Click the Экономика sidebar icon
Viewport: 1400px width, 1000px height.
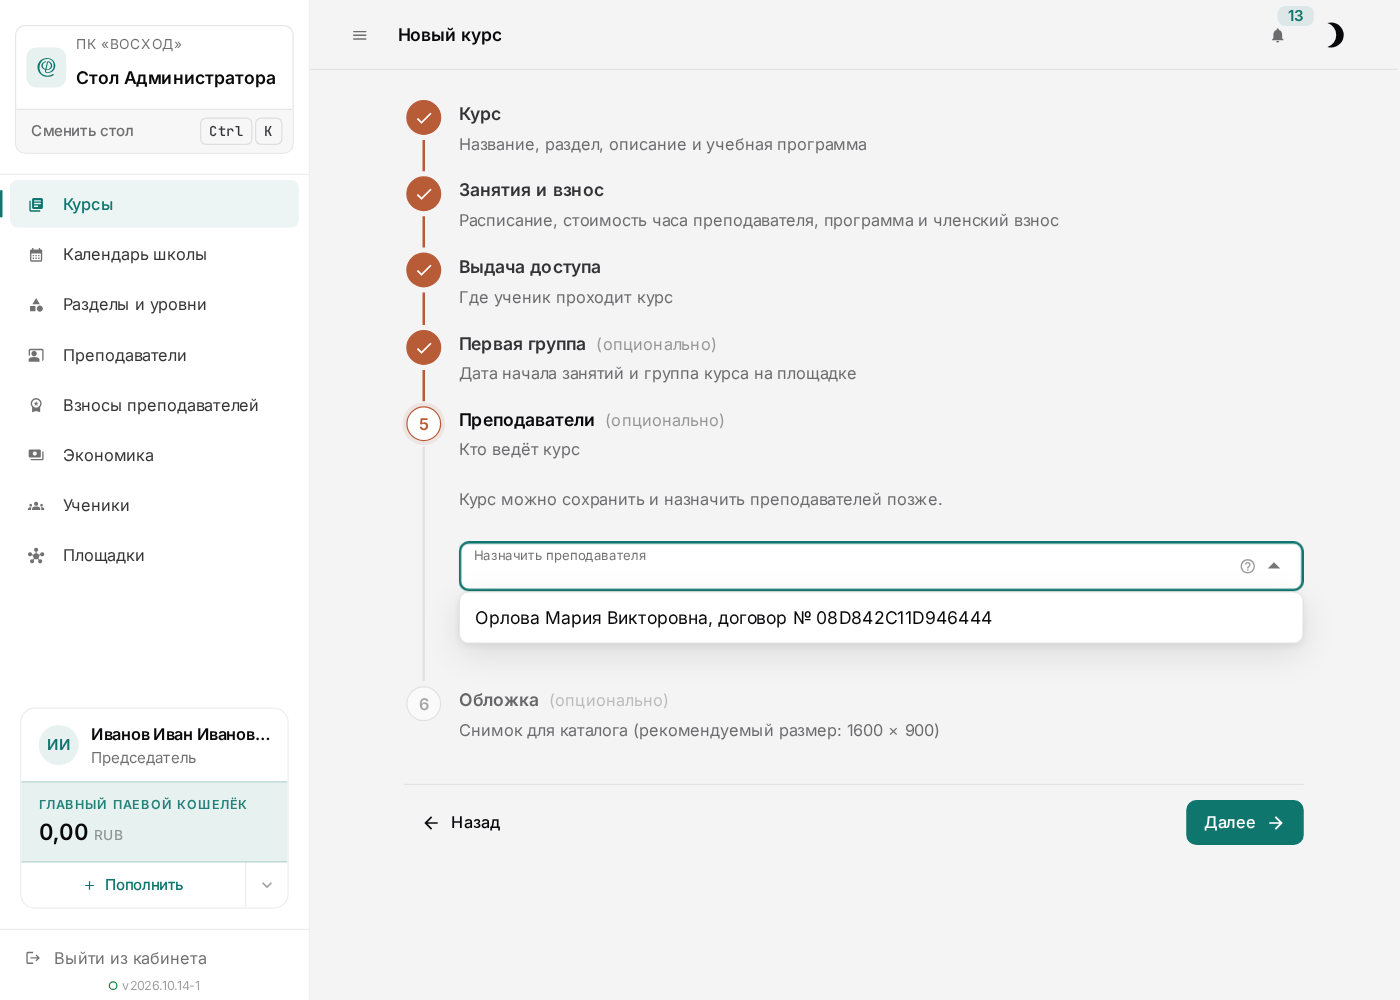pos(36,455)
